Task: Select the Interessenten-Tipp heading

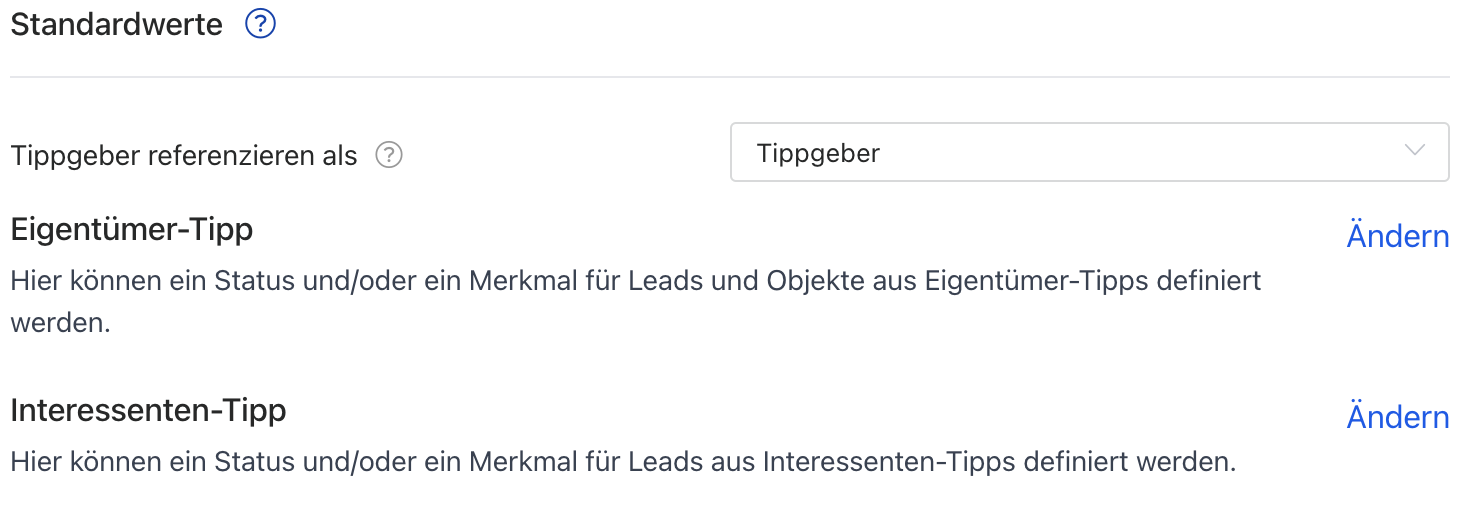Action: click(149, 410)
